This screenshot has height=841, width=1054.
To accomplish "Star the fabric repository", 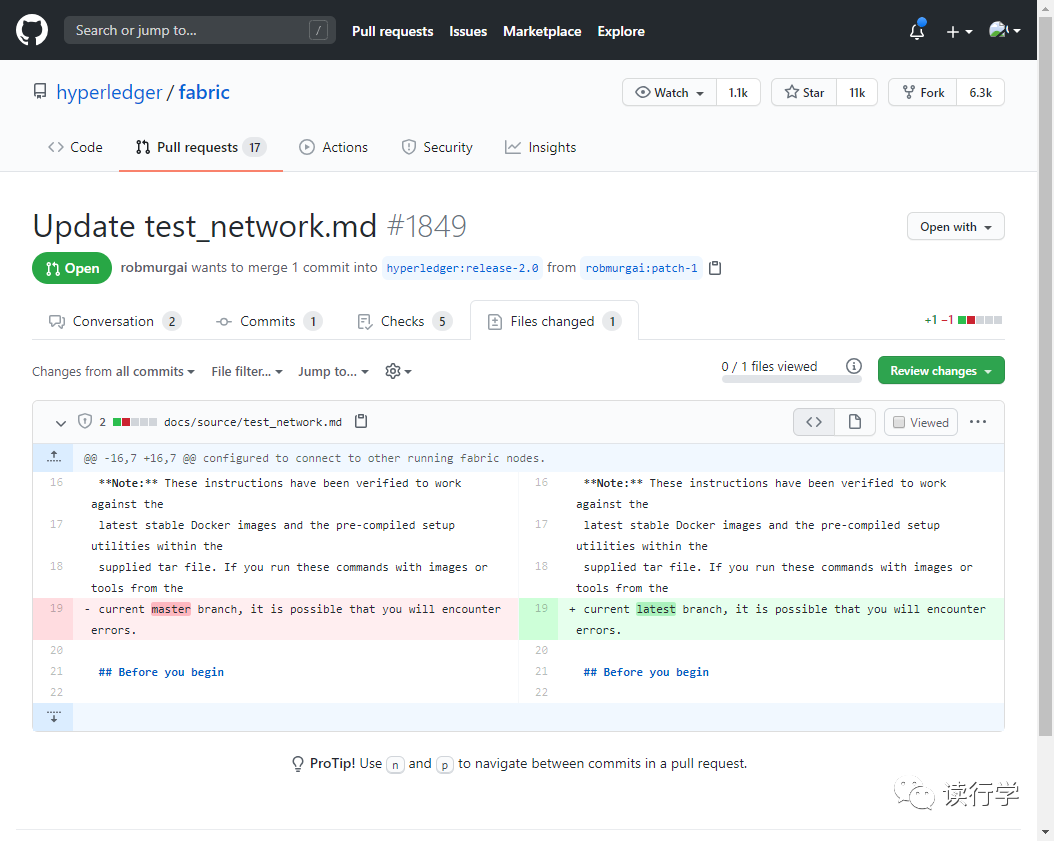I will pyautogui.click(x=804, y=93).
